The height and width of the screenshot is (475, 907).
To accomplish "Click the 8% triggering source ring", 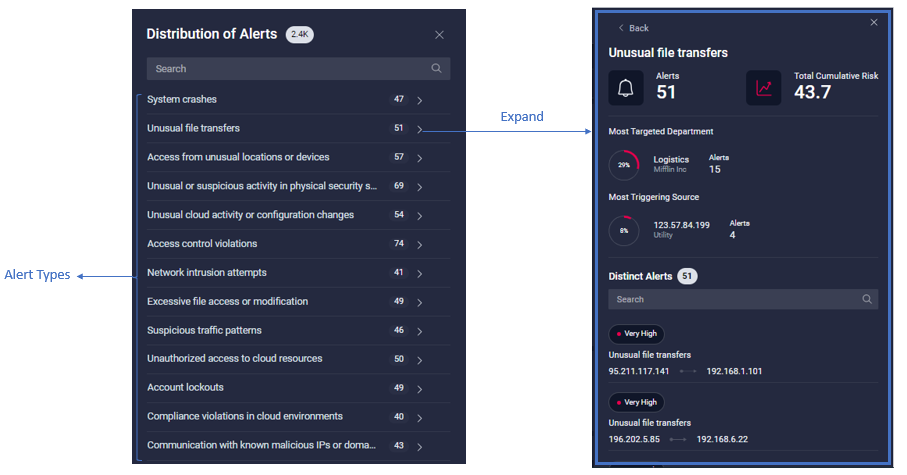I will click(624, 230).
